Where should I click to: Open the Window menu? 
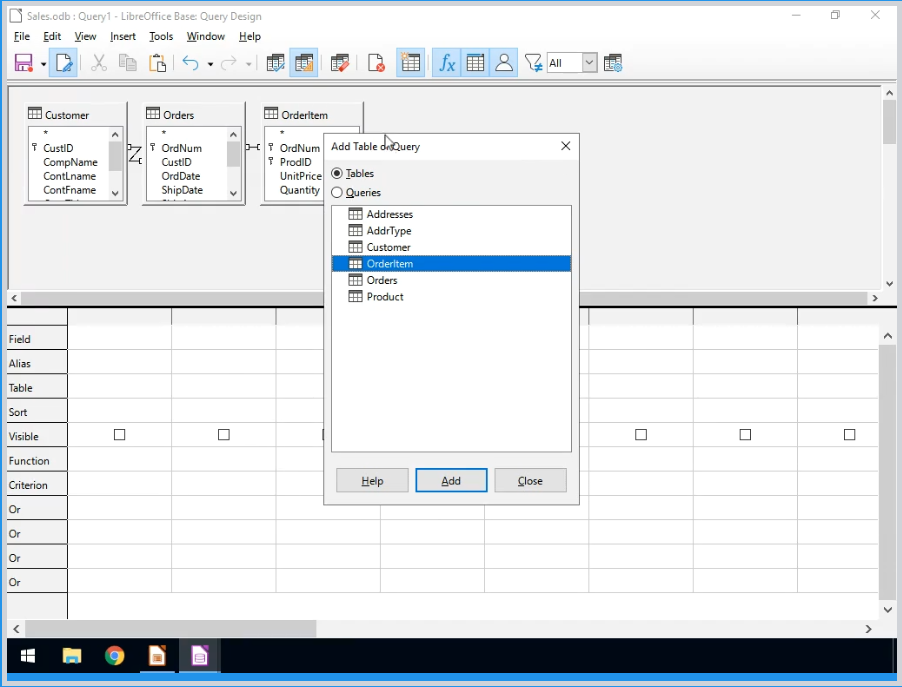click(x=205, y=36)
